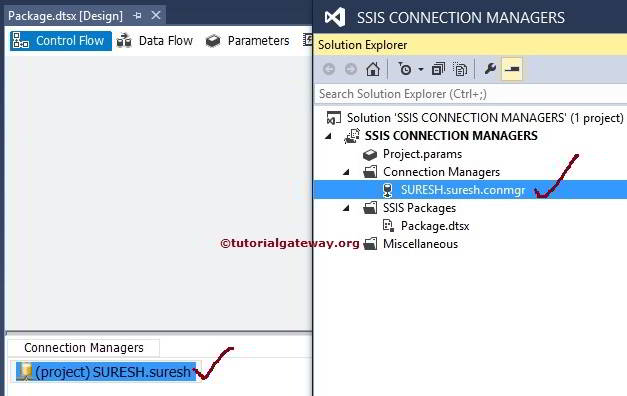
Task: Click the Solution Explorer title bar
Action: pyautogui.click(x=470, y=45)
